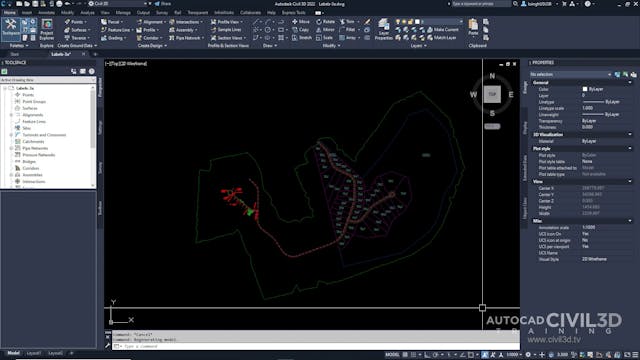Open the Active Drawing View dropdown
640x360 pixels.
tap(48, 80)
